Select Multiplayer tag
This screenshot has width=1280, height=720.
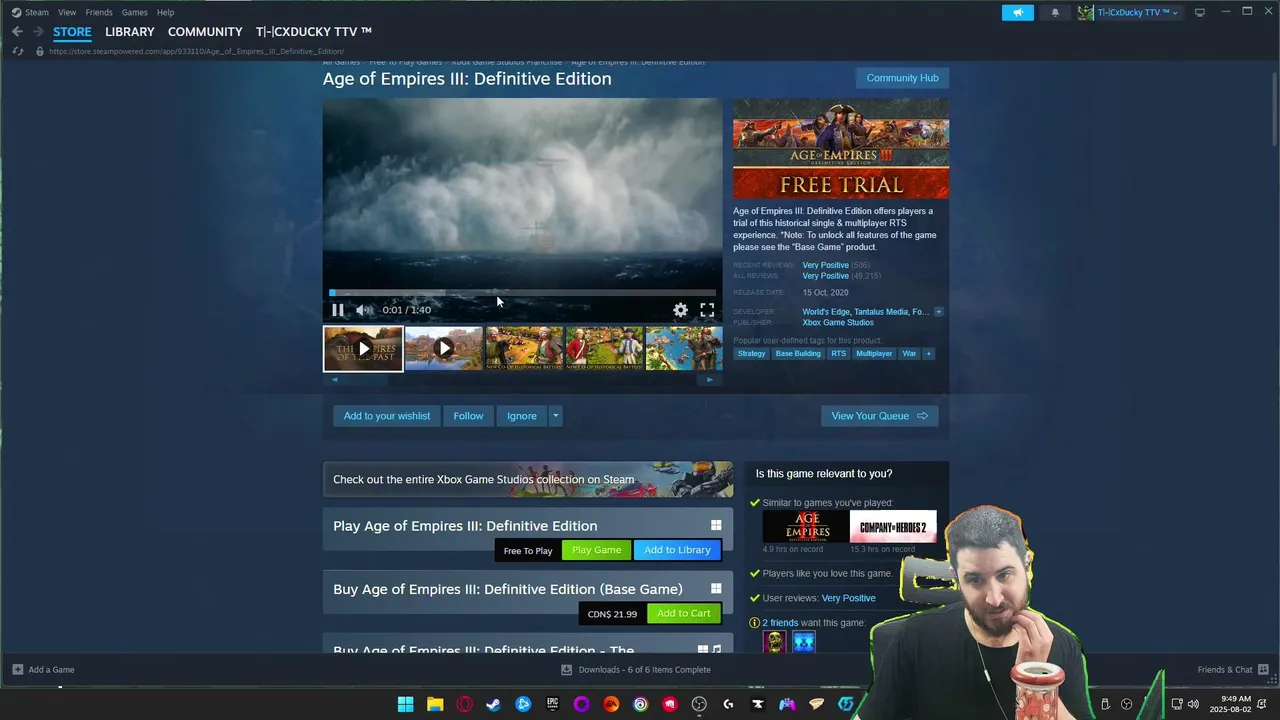coord(874,353)
